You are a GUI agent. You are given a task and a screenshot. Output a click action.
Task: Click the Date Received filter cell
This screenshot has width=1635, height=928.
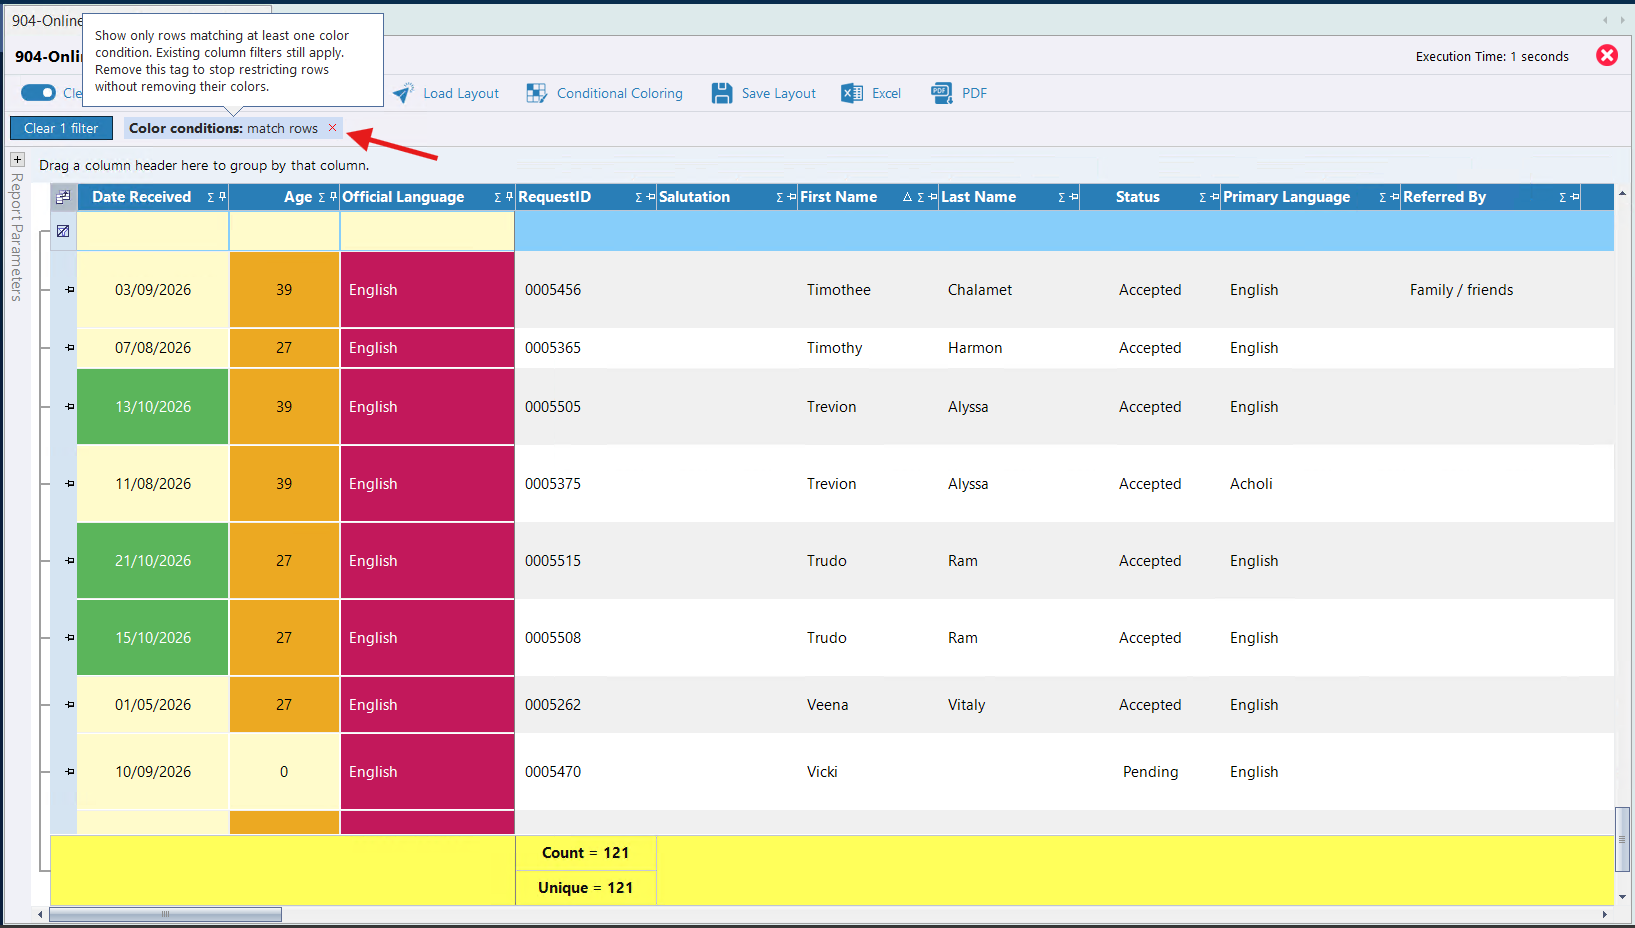pos(153,231)
